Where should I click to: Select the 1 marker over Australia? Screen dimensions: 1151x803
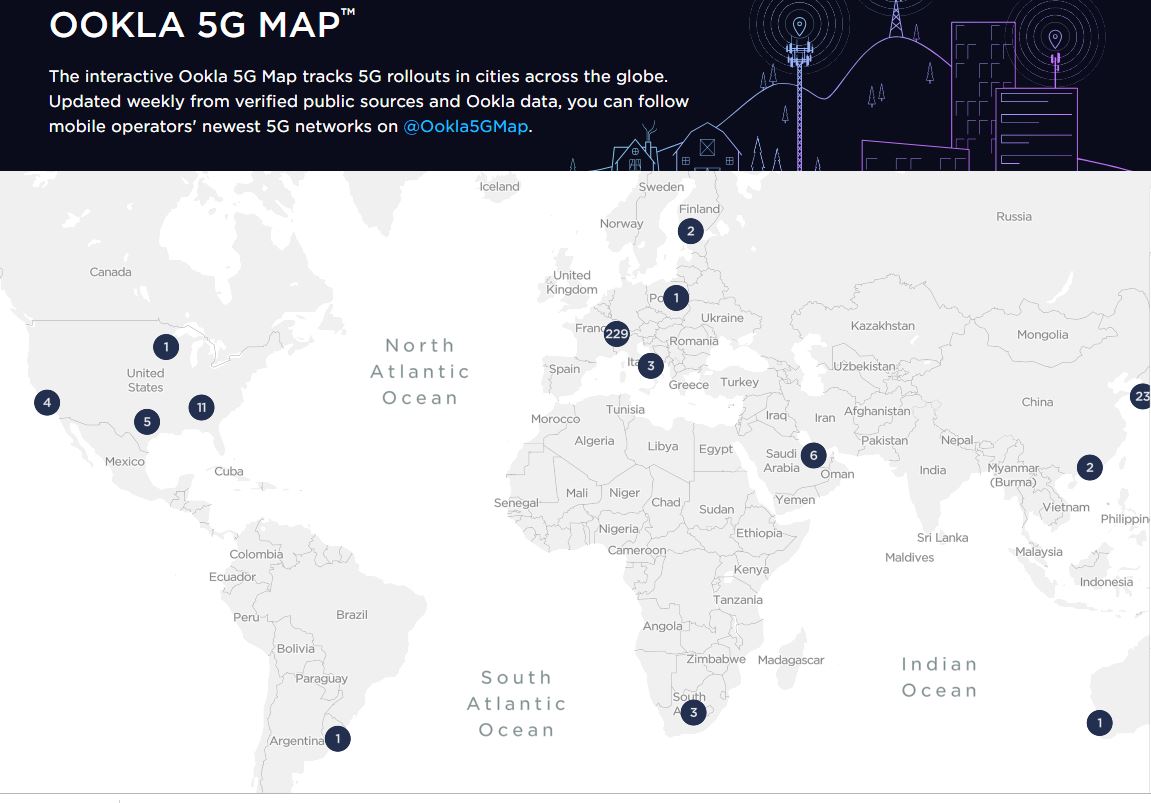[1100, 723]
